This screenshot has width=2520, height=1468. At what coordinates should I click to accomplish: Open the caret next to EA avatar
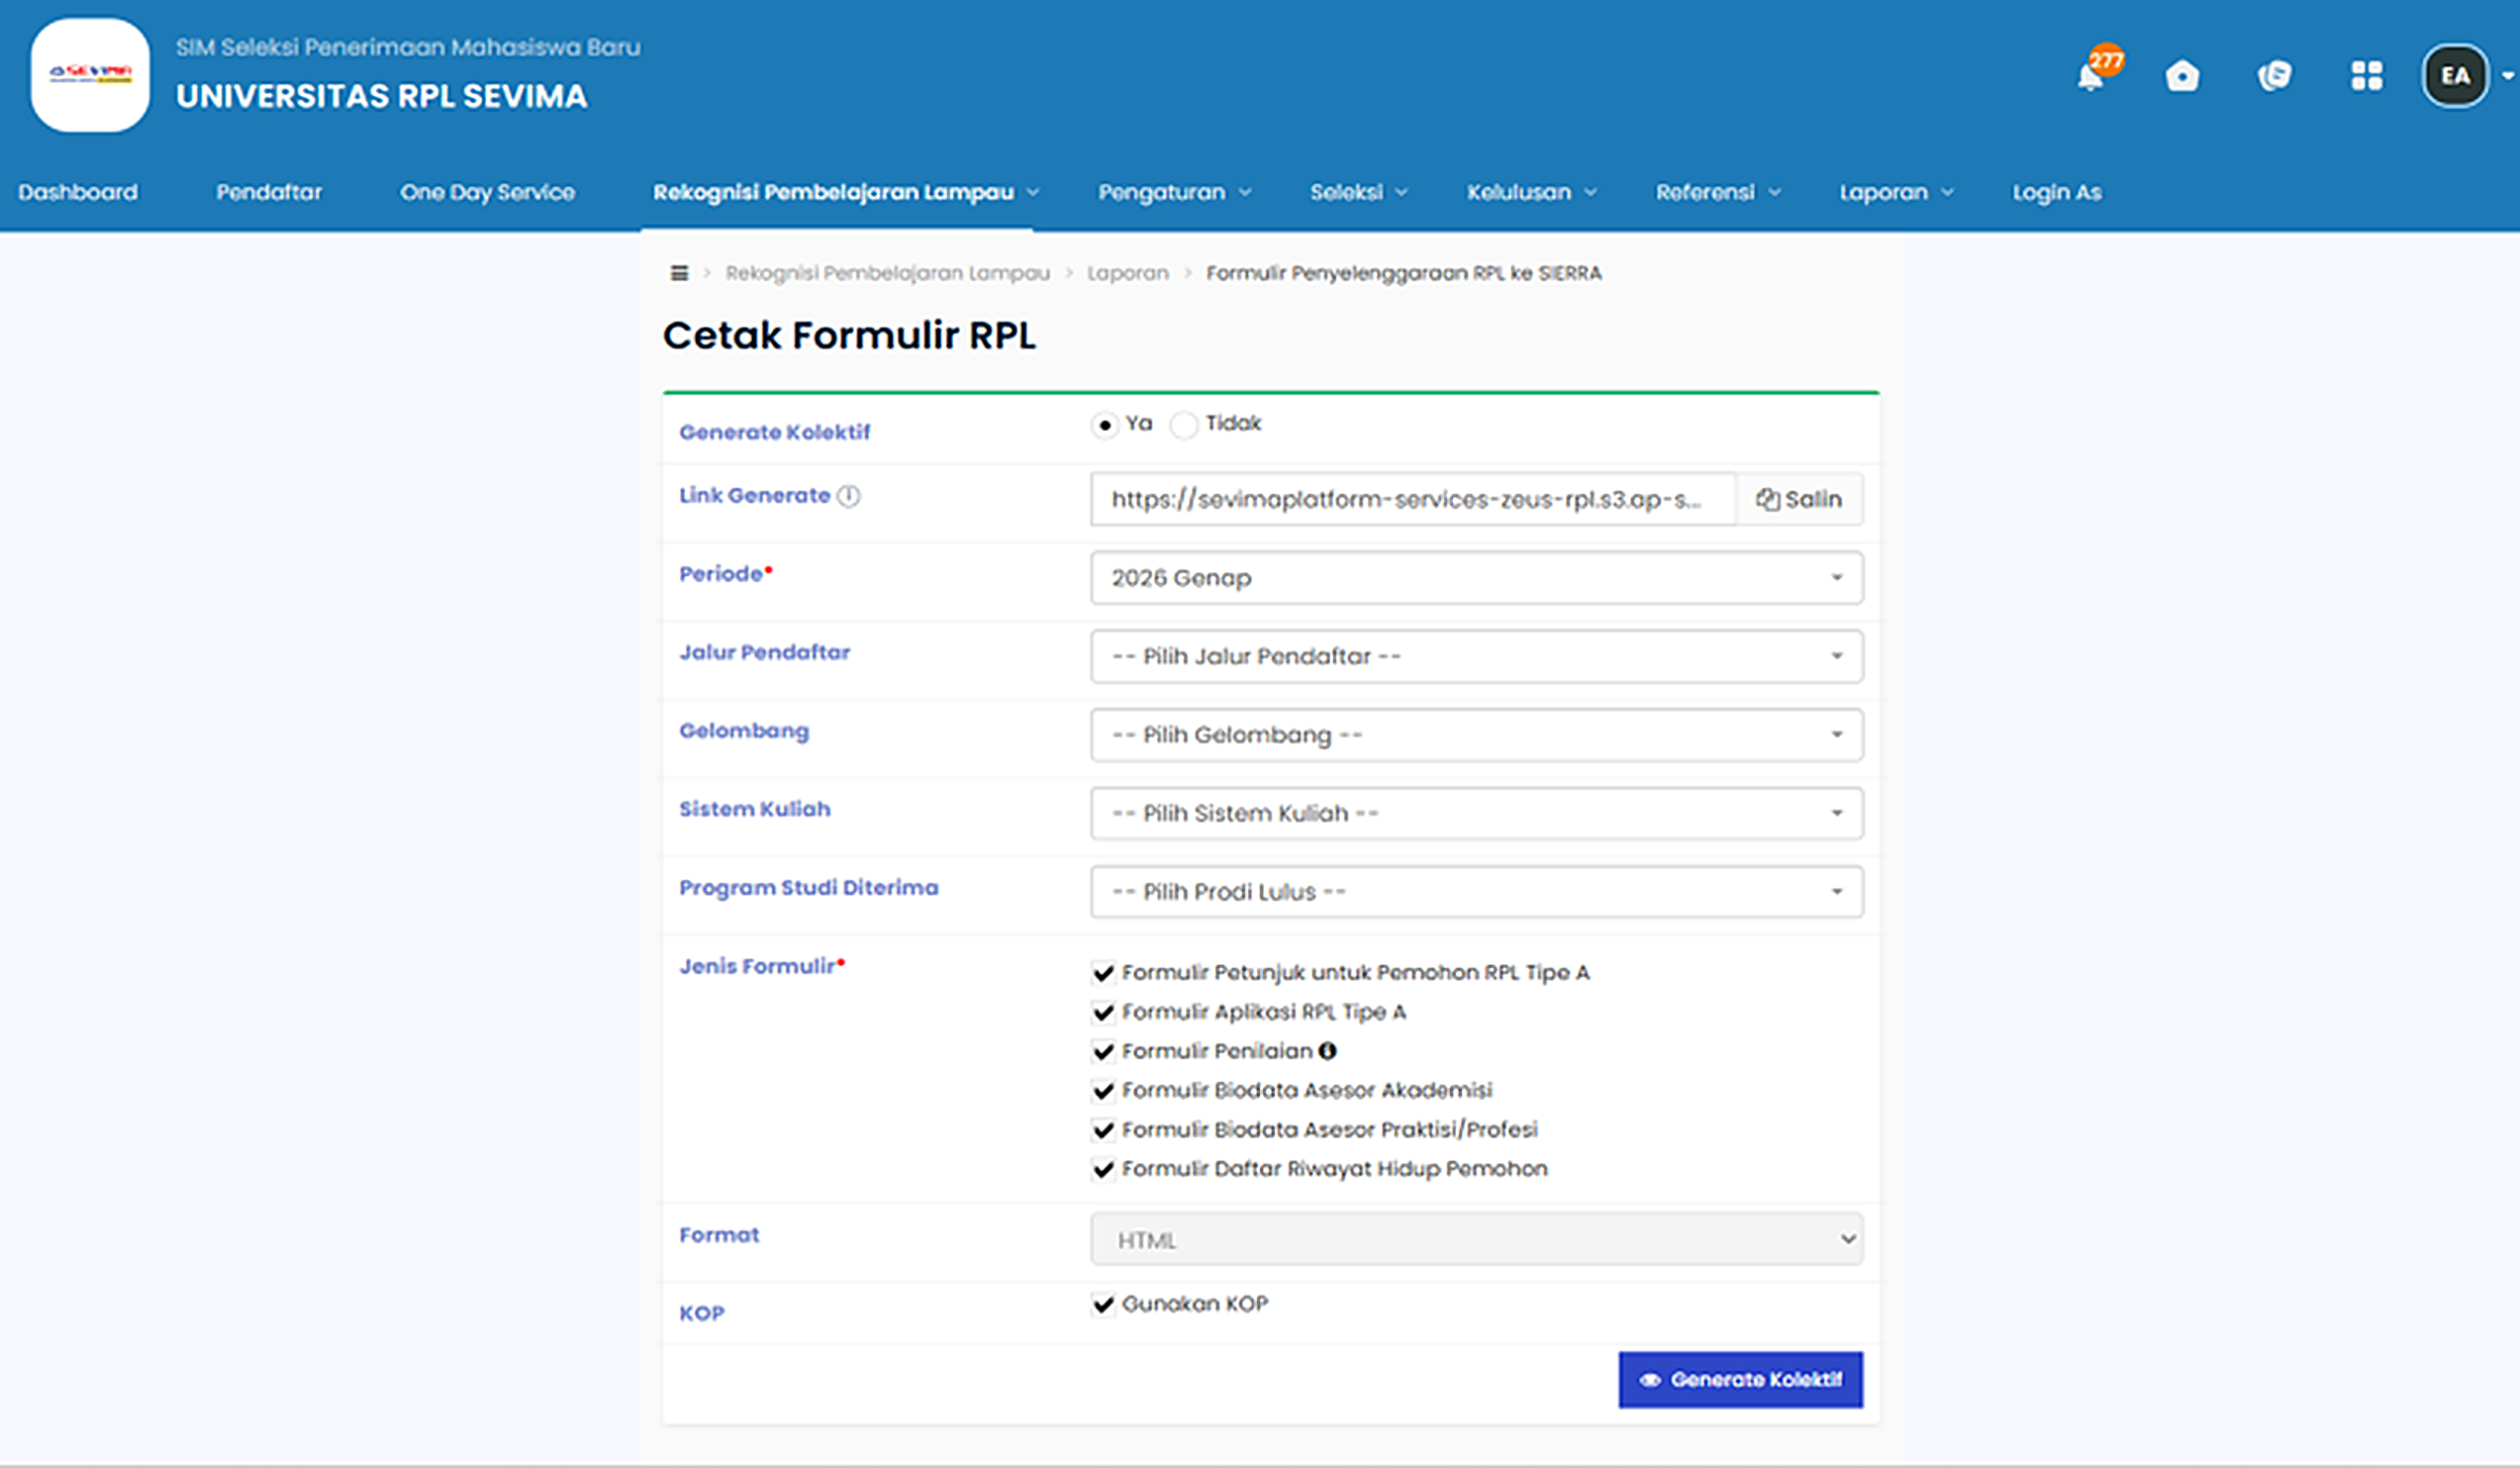(x=2506, y=76)
